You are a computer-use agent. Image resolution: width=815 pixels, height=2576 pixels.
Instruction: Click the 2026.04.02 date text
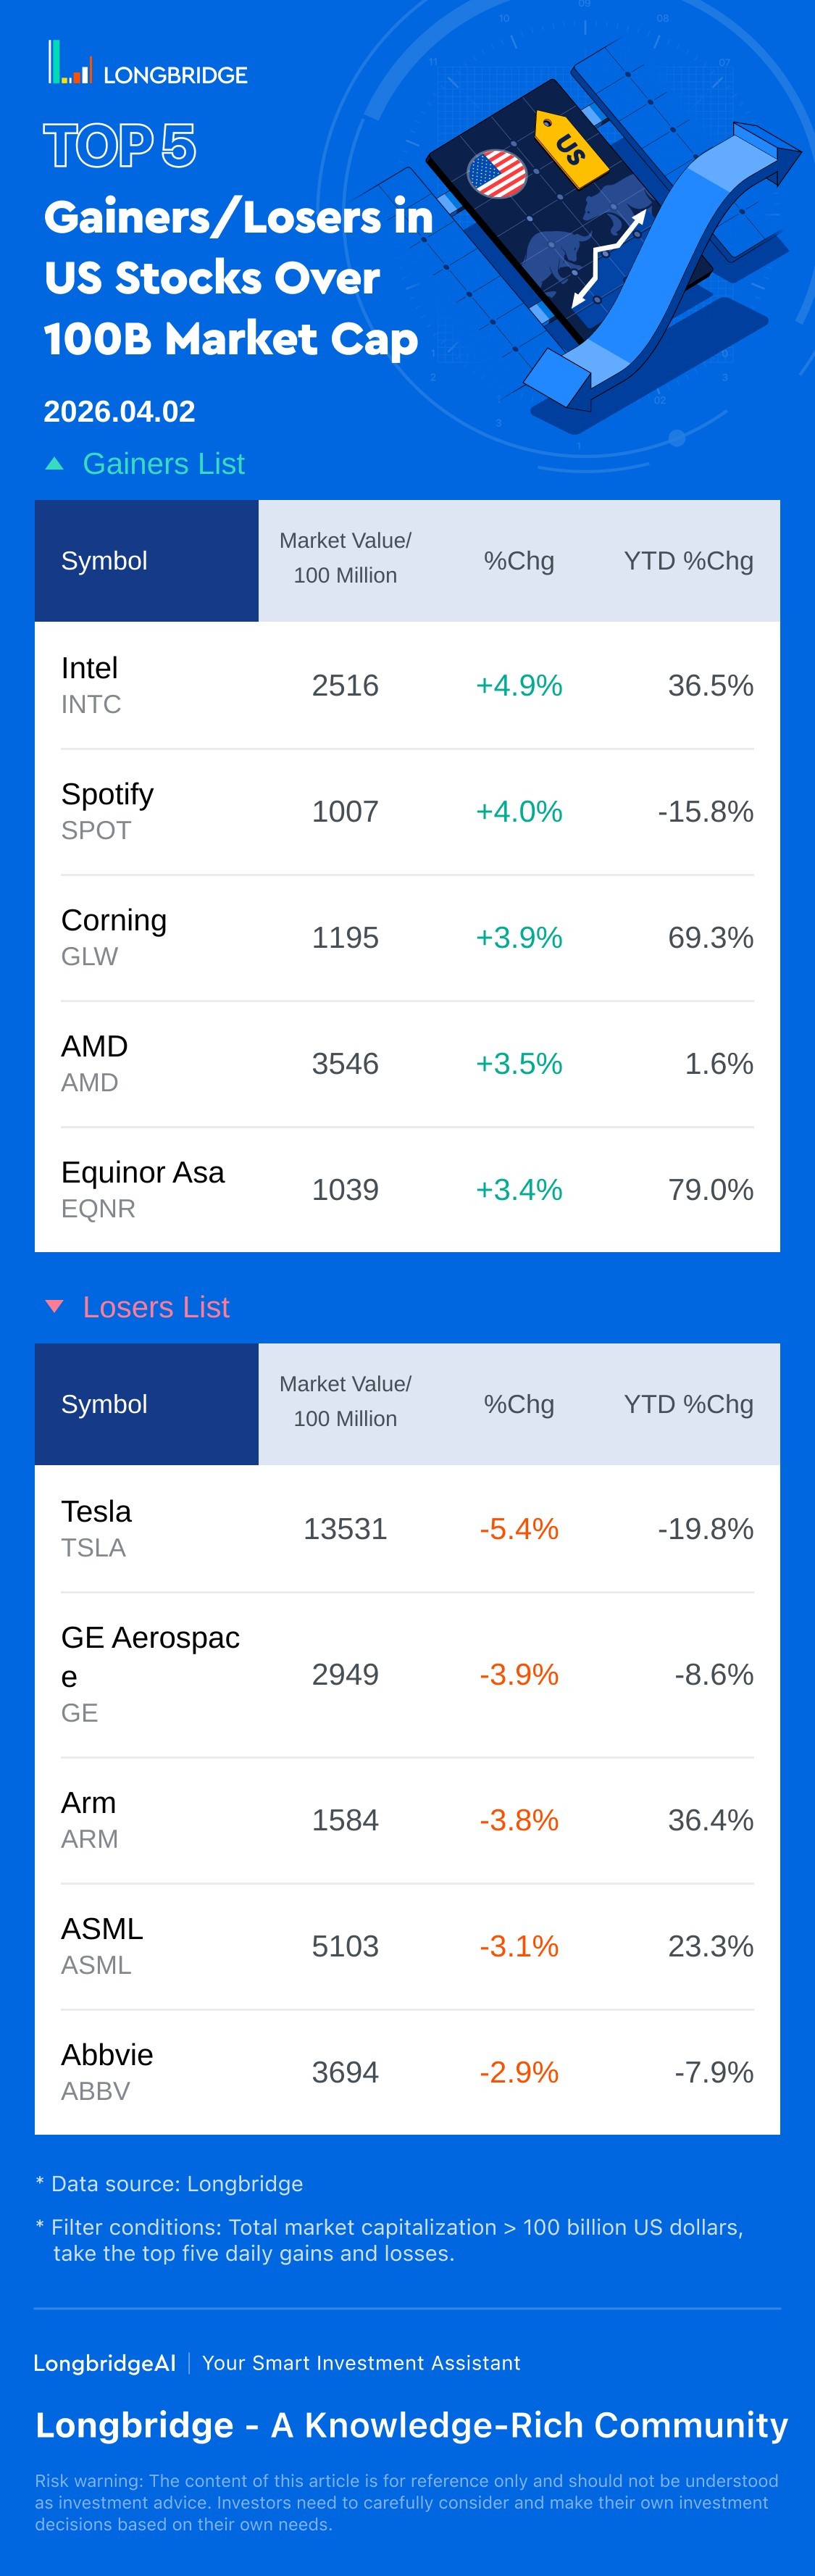(119, 411)
